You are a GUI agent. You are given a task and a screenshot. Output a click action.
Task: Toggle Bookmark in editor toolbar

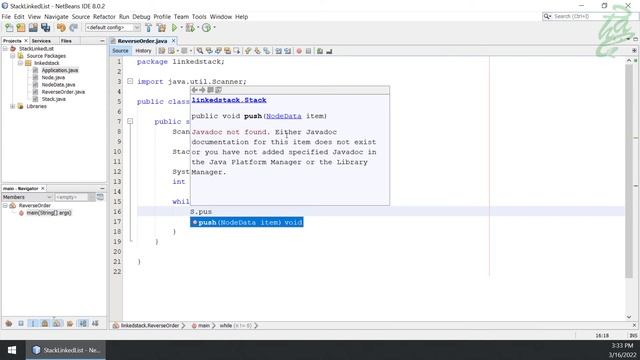click(x=267, y=51)
